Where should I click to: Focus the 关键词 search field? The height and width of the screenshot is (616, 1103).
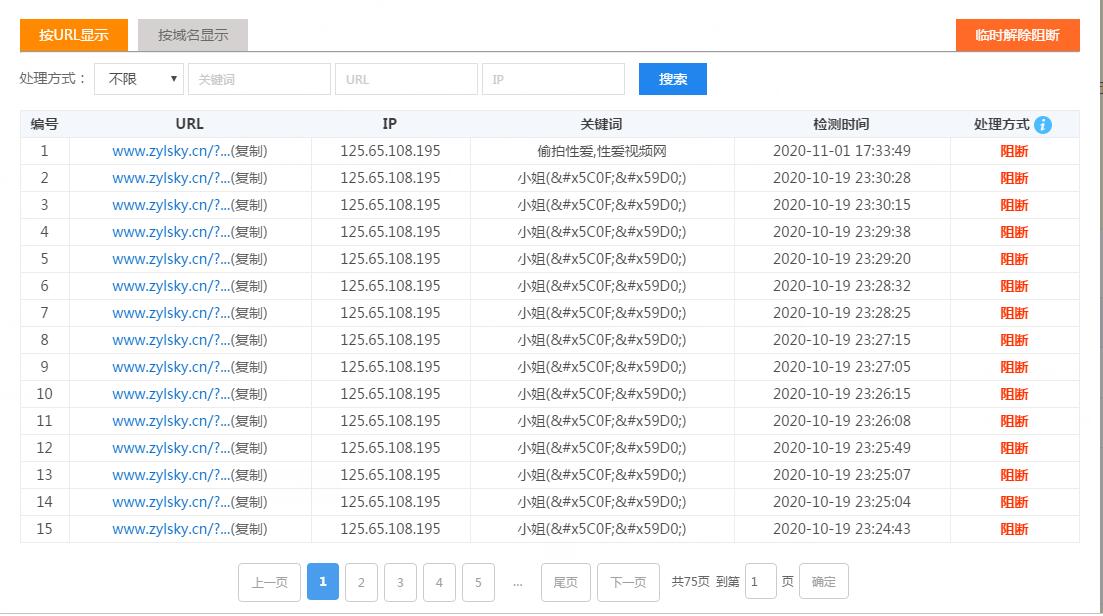tap(259, 79)
